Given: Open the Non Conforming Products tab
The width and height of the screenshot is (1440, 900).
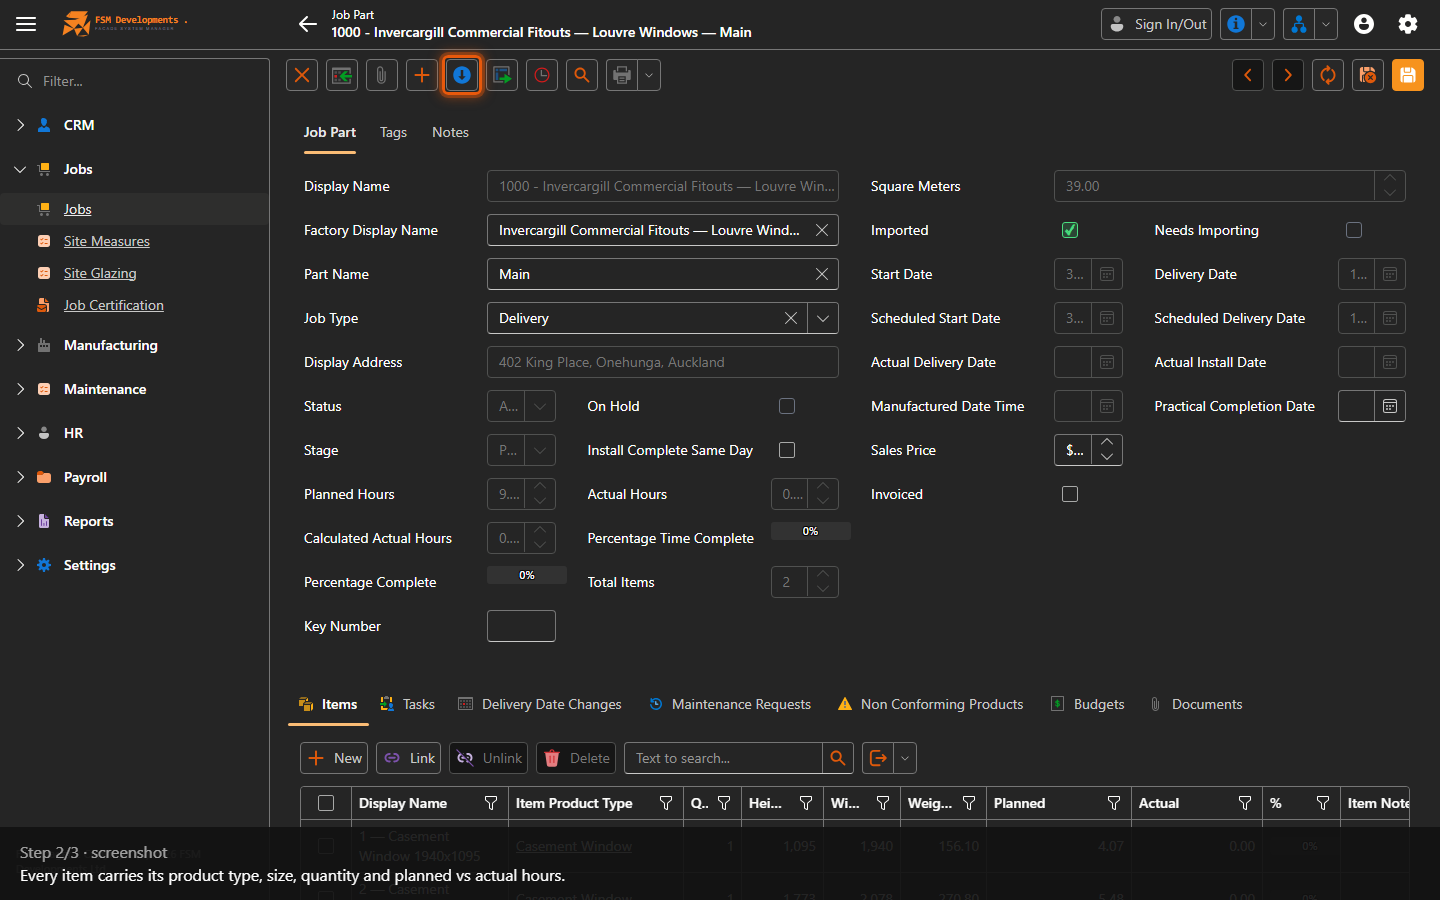Looking at the screenshot, I should pos(930,704).
